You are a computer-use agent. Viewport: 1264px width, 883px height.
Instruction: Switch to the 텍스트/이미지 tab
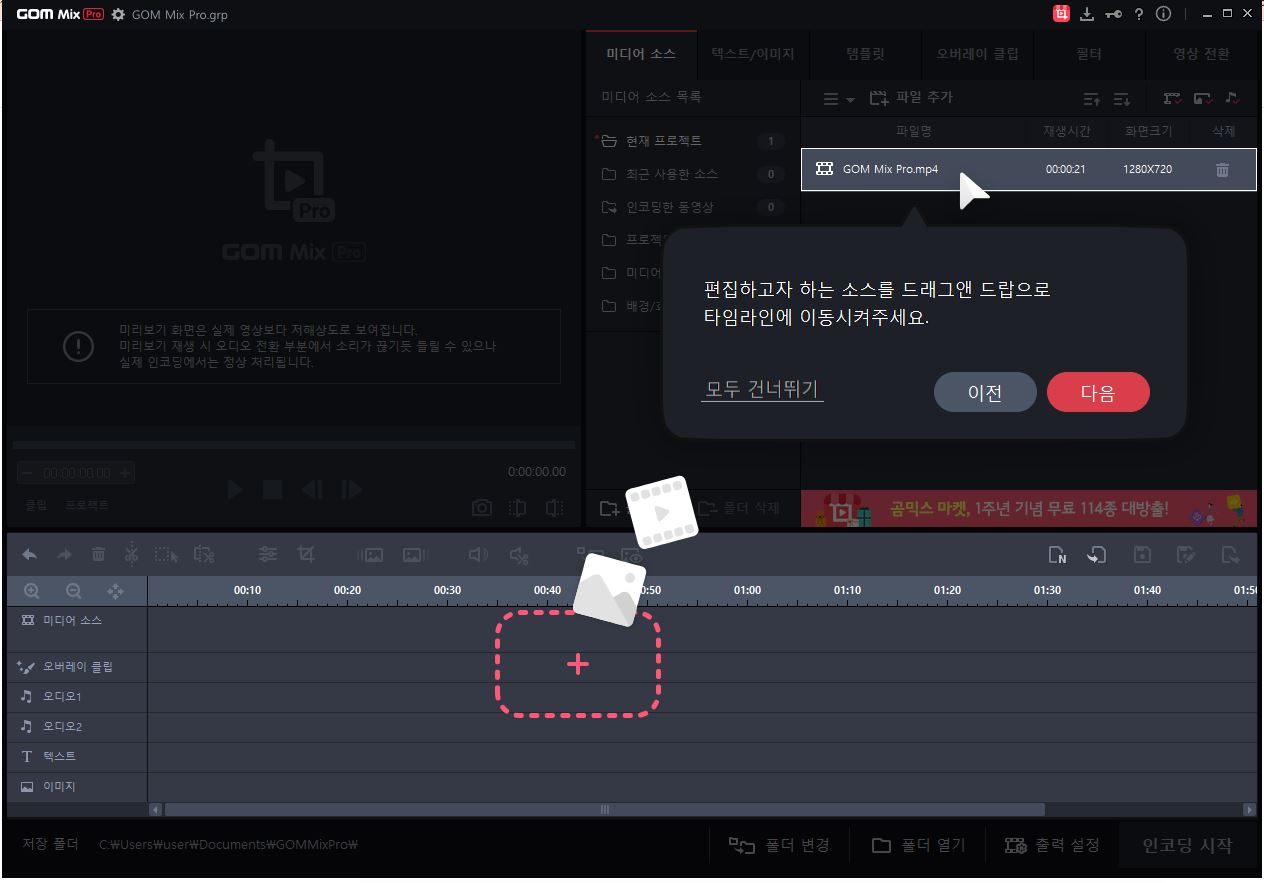[x=752, y=54]
